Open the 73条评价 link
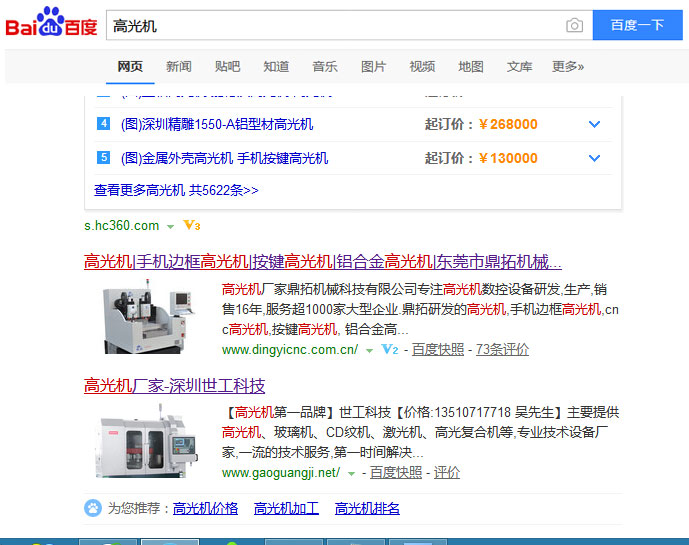This screenshot has width=689, height=545. [502, 350]
